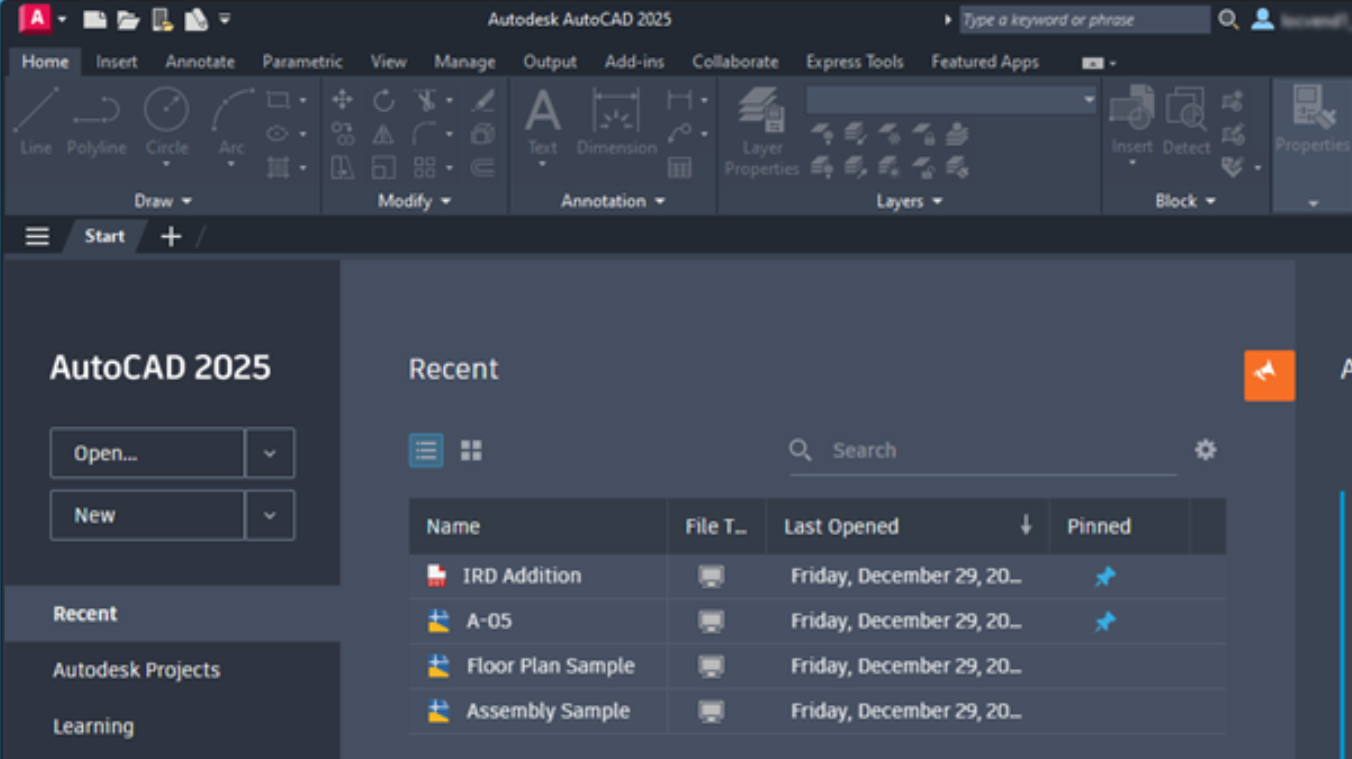Select Recent in the left sidebar

coord(172,613)
